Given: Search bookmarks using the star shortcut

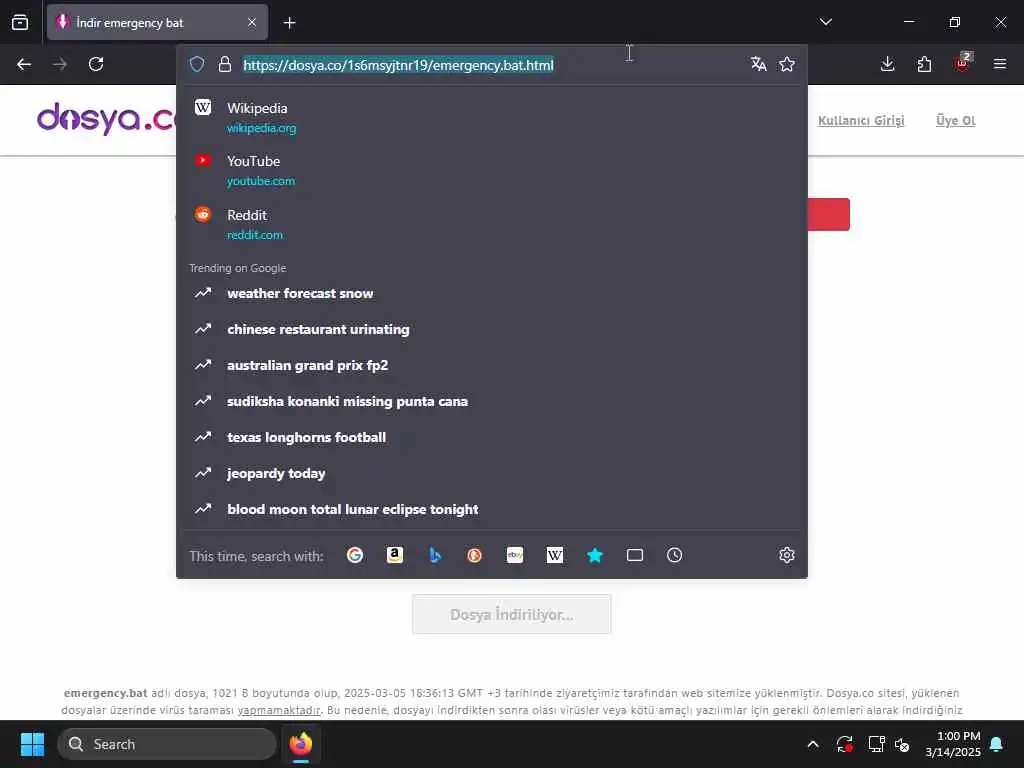Looking at the screenshot, I should pos(594,555).
